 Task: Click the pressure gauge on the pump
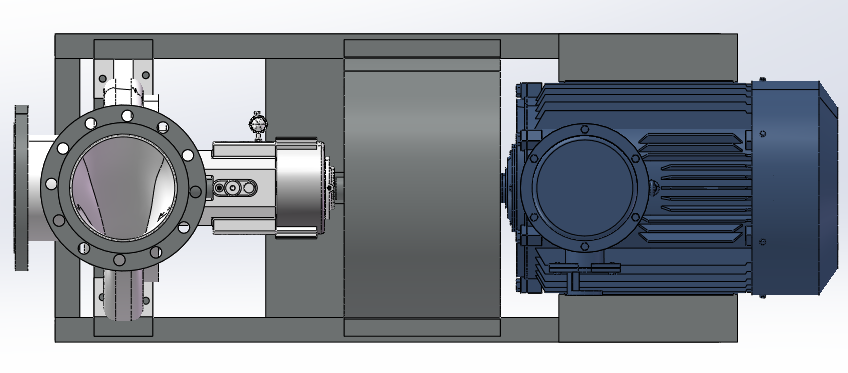[258, 124]
